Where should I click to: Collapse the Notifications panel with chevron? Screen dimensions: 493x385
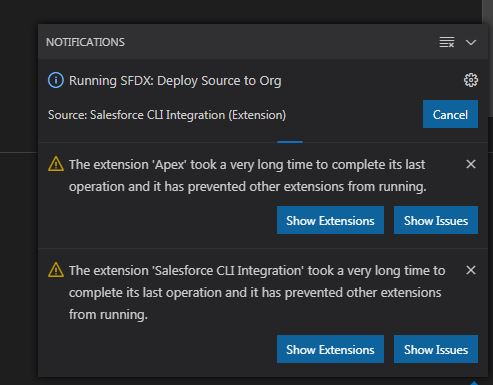[471, 43]
